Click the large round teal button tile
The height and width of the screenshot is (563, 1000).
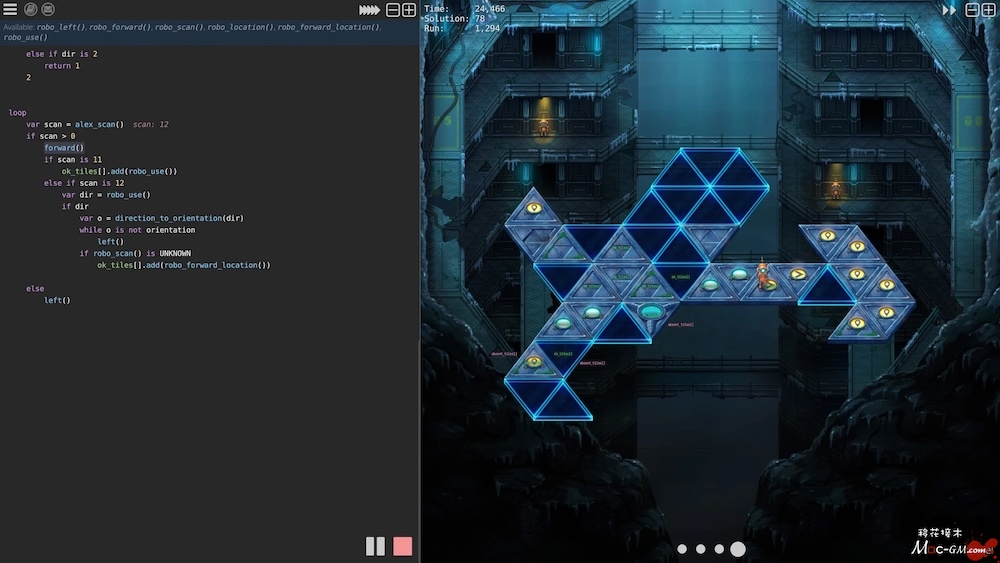point(651,313)
